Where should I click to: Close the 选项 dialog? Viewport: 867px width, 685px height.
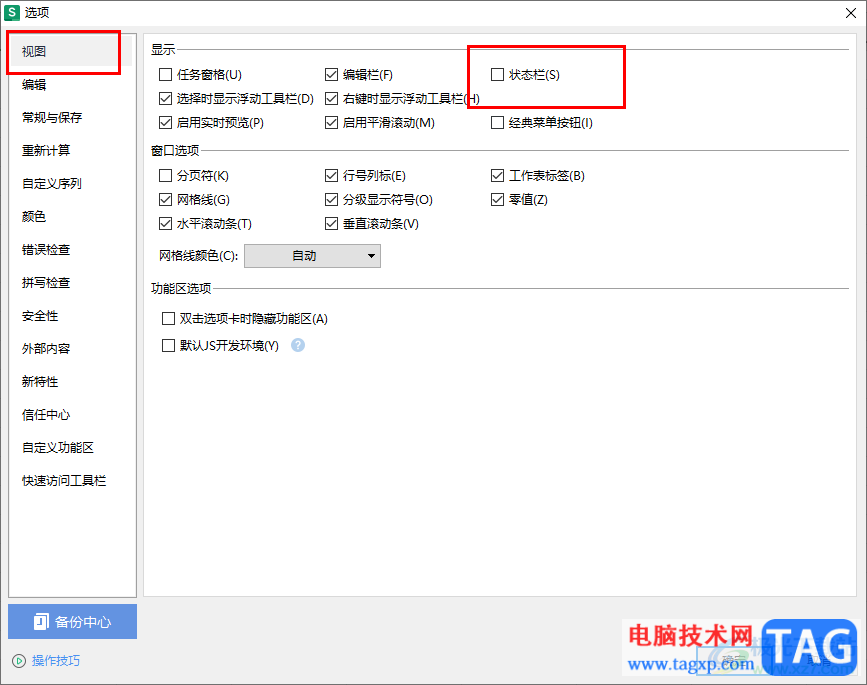[x=851, y=13]
